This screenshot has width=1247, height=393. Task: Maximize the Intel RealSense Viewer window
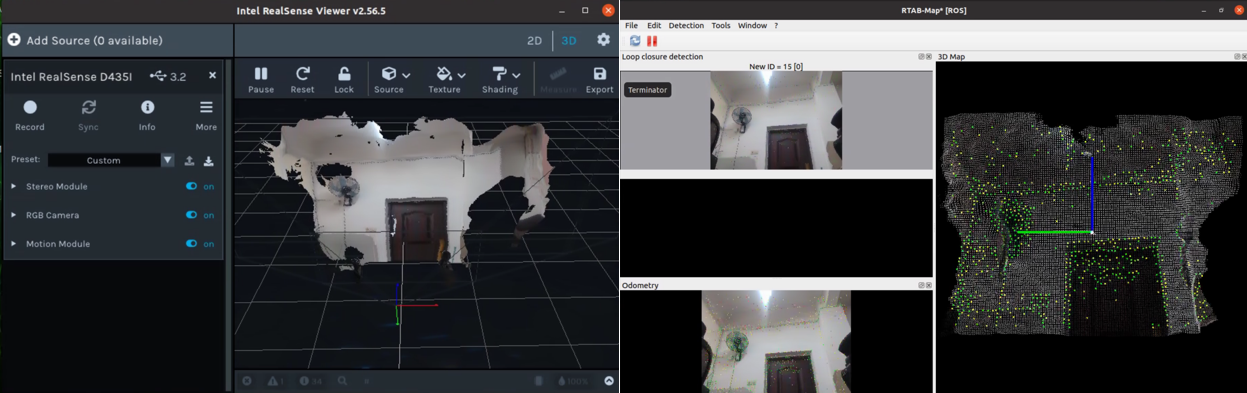pyautogui.click(x=585, y=10)
